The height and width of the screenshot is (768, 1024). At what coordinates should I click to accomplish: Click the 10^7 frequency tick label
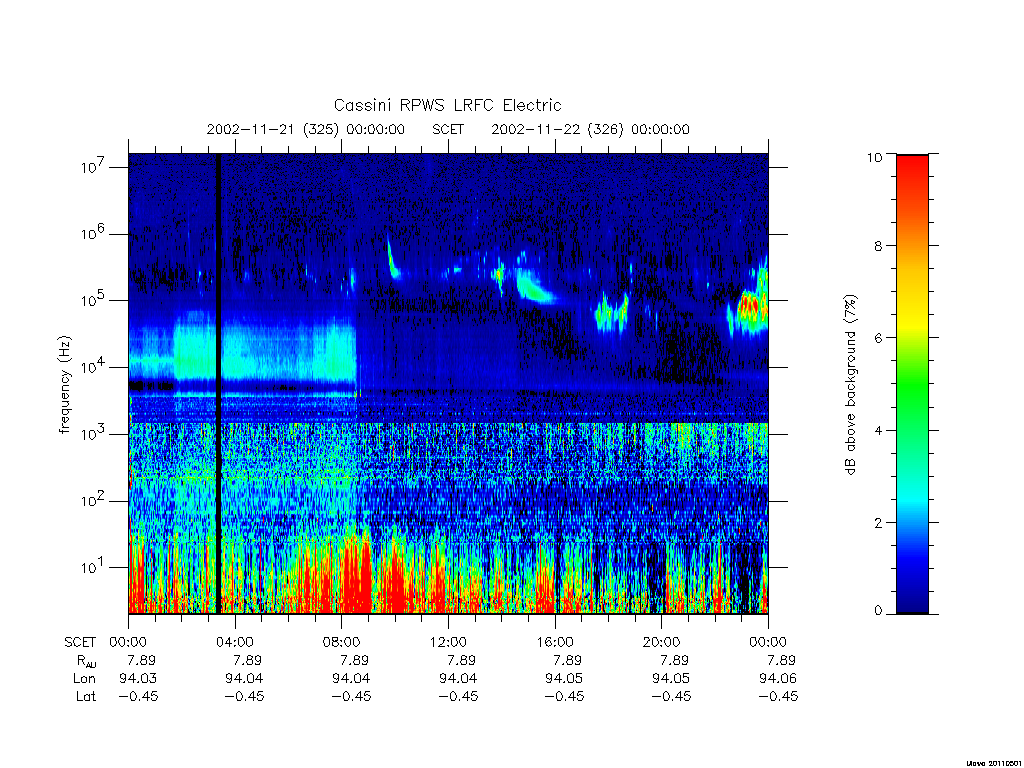coord(94,166)
